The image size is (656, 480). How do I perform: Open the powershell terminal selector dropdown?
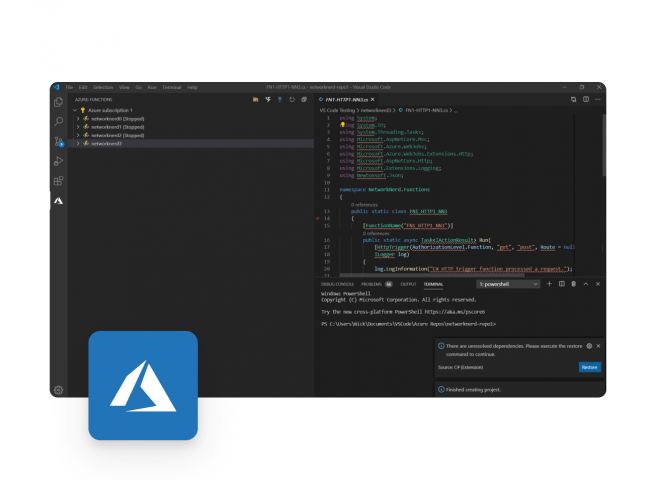pos(508,284)
